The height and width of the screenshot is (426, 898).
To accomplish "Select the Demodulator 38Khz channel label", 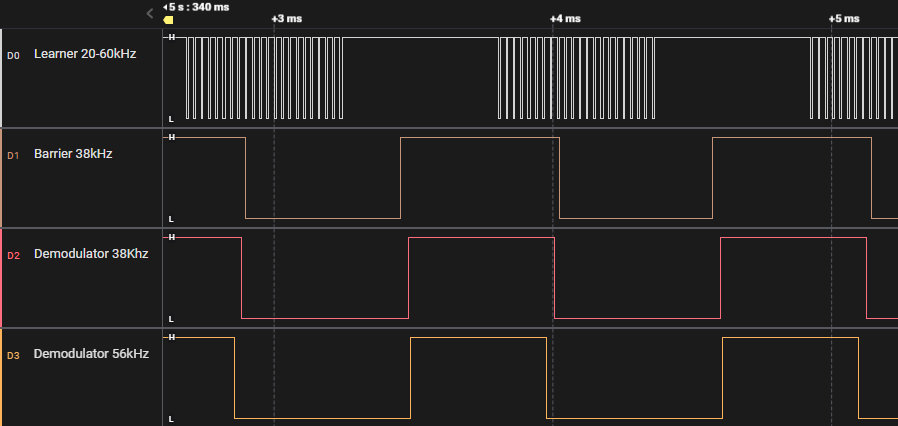I will [x=91, y=254].
